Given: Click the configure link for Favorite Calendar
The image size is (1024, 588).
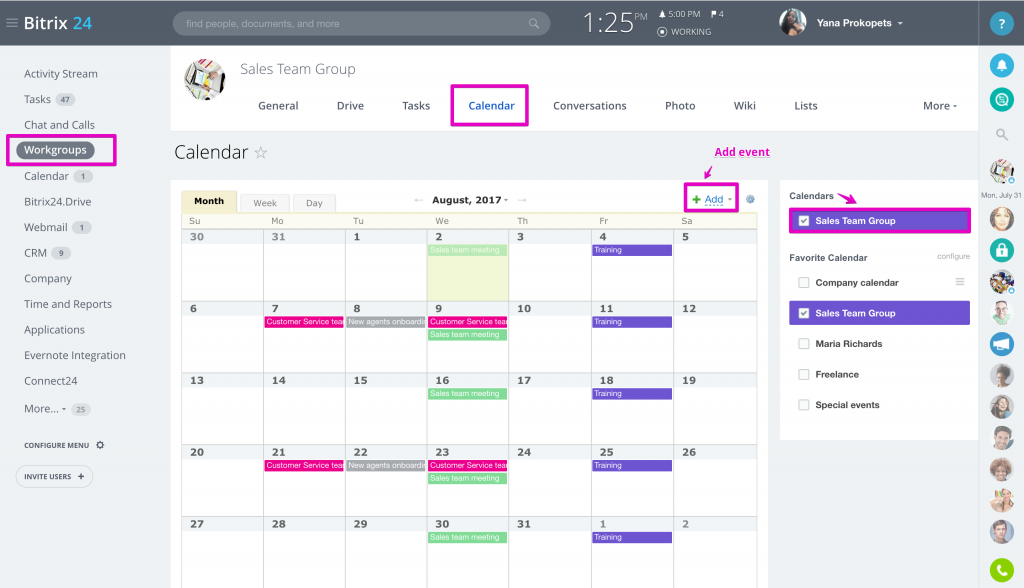Looking at the screenshot, I should [953, 256].
